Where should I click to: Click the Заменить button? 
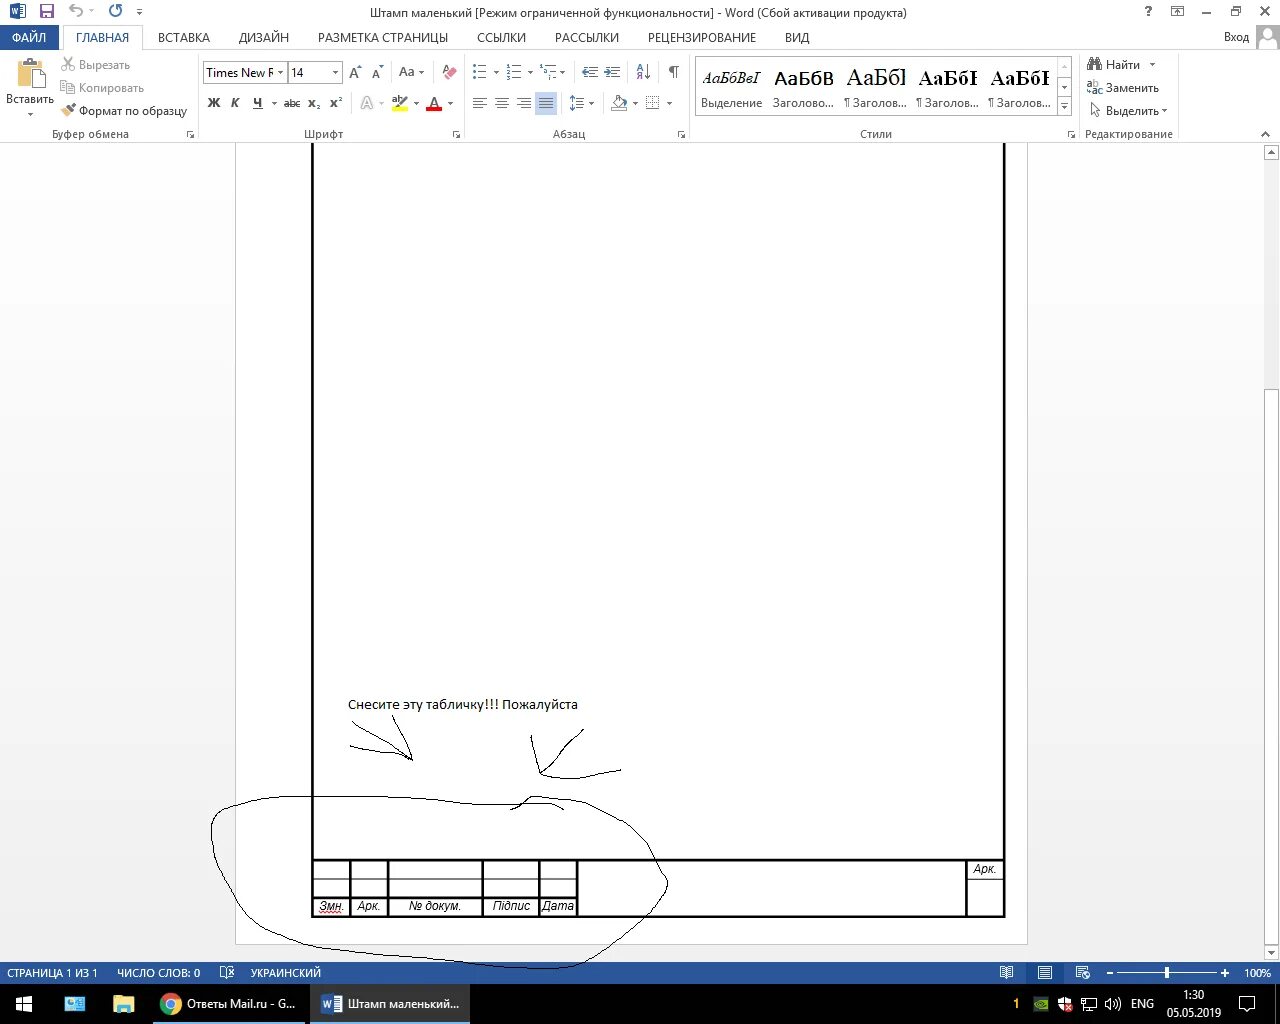pos(1123,88)
